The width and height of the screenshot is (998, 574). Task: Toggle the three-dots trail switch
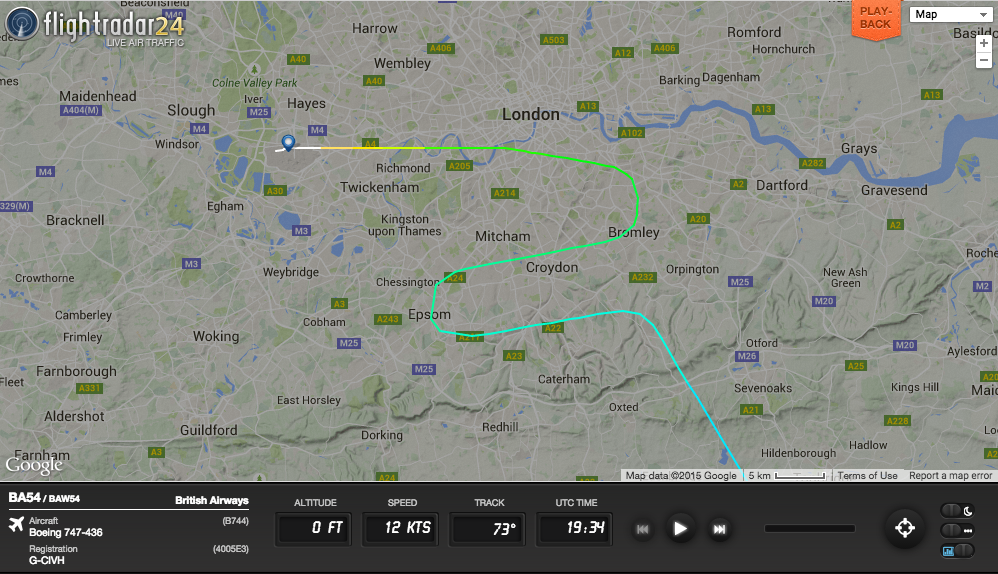tap(957, 530)
